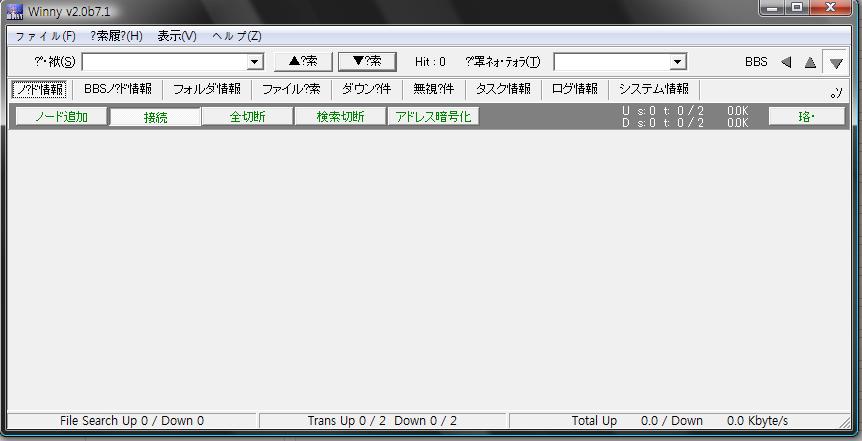The width and height of the screenshot is (862, 441).
Task: Open the システム情報 tab
Action: click(654, 89)
